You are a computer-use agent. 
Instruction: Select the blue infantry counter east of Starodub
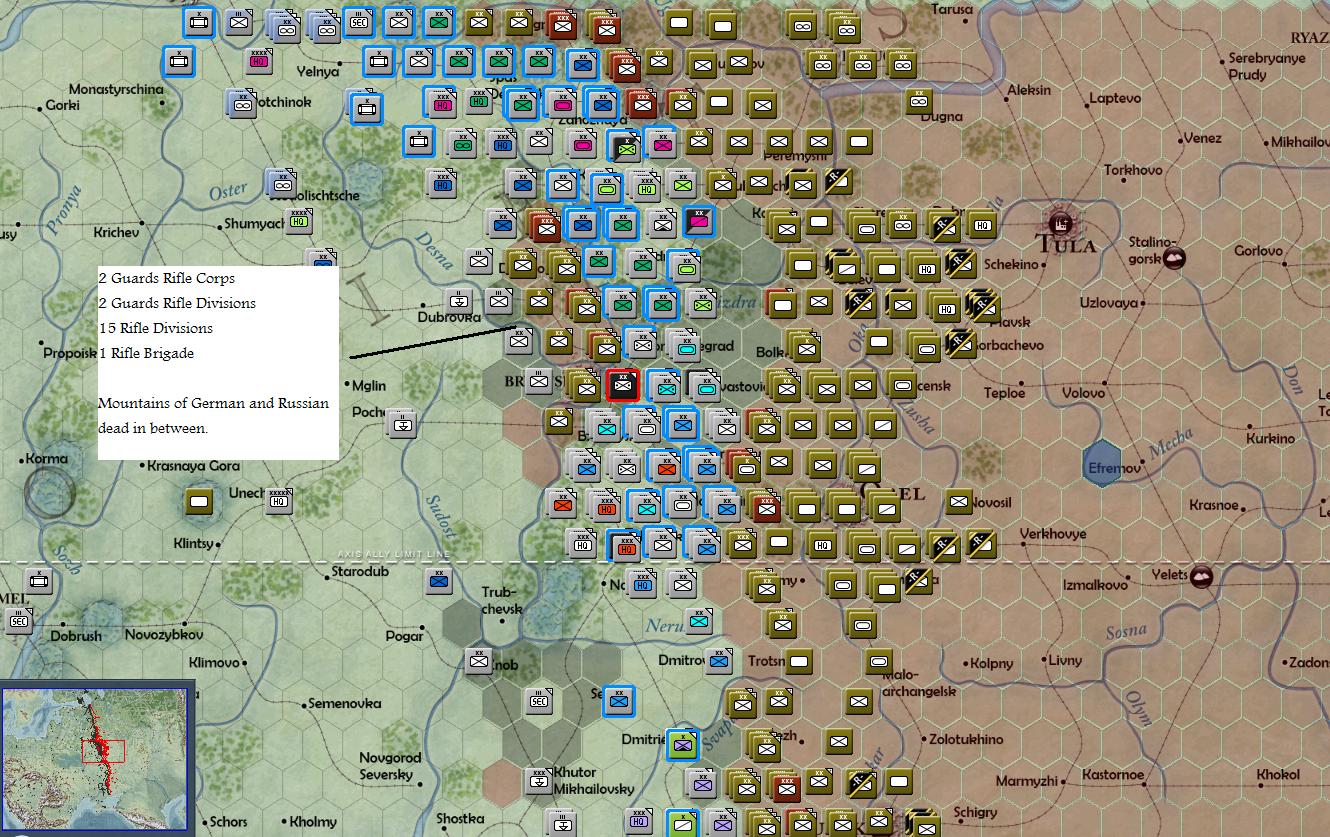pyautogui.click(x=438, y=581)
